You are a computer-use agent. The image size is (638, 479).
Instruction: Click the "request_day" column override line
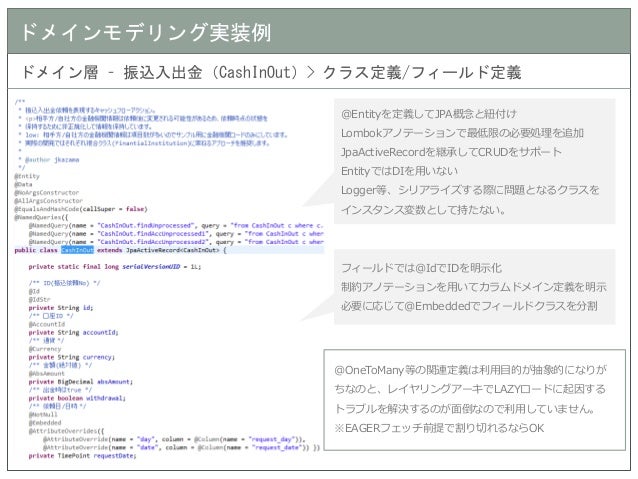pyautogui.click(x=174, y=439)
